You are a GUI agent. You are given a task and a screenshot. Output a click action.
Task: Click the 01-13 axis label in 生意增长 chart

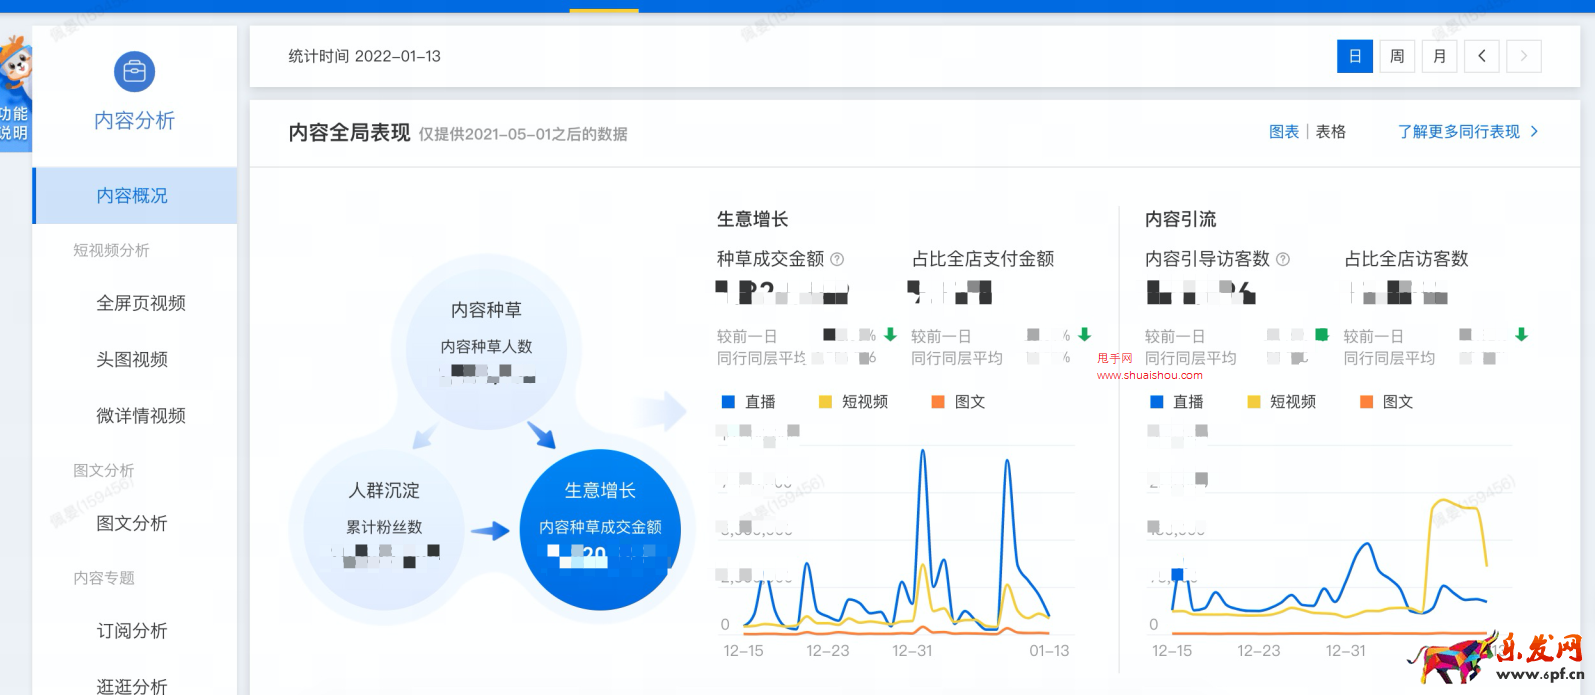point(1049,651)
